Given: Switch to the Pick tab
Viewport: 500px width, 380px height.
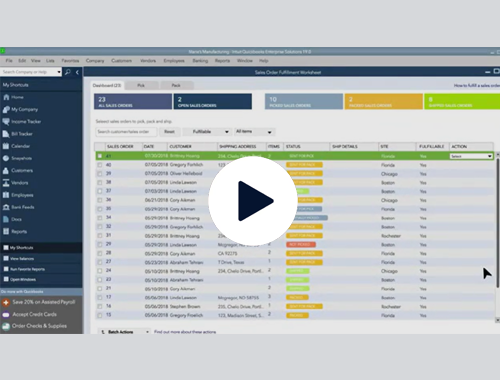Looking at the screenshot, I should click(x=141, y=85).
